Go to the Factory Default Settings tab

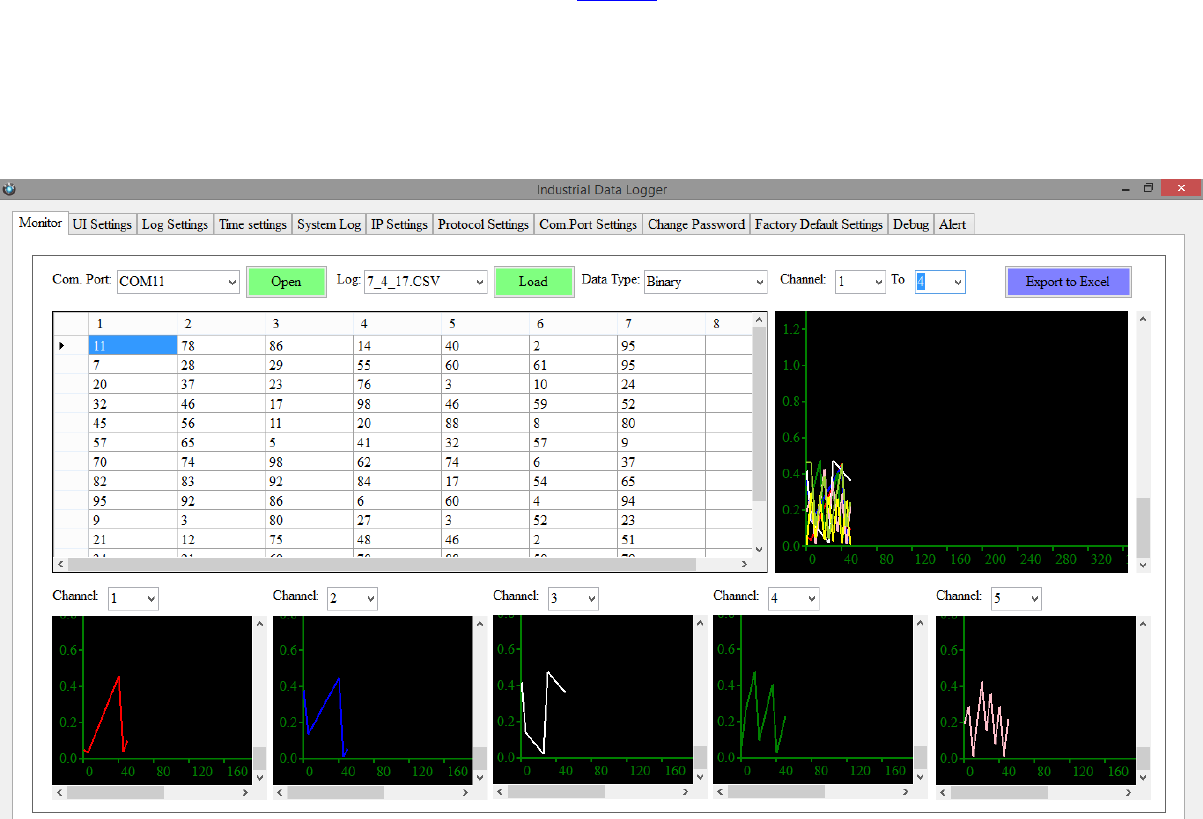(x=818, y=225)
